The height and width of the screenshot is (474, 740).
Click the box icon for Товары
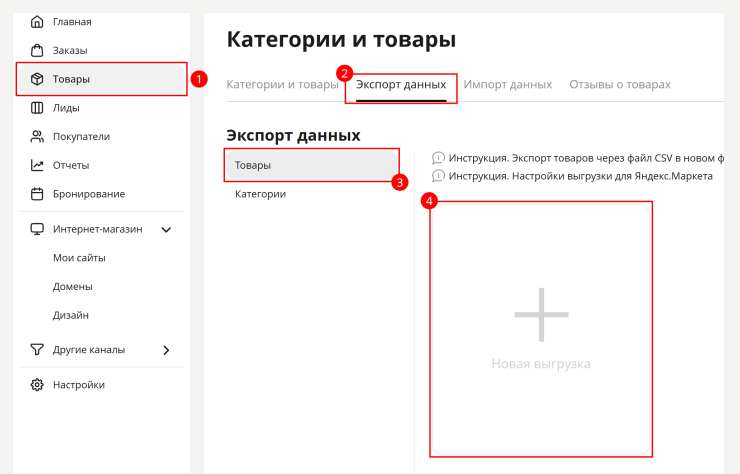pyautogui.click(x=37, y=79)
